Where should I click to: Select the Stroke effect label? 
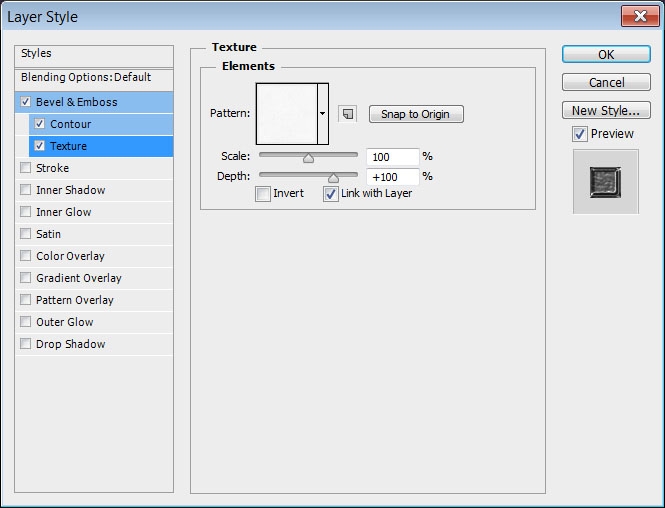[52, 168]
